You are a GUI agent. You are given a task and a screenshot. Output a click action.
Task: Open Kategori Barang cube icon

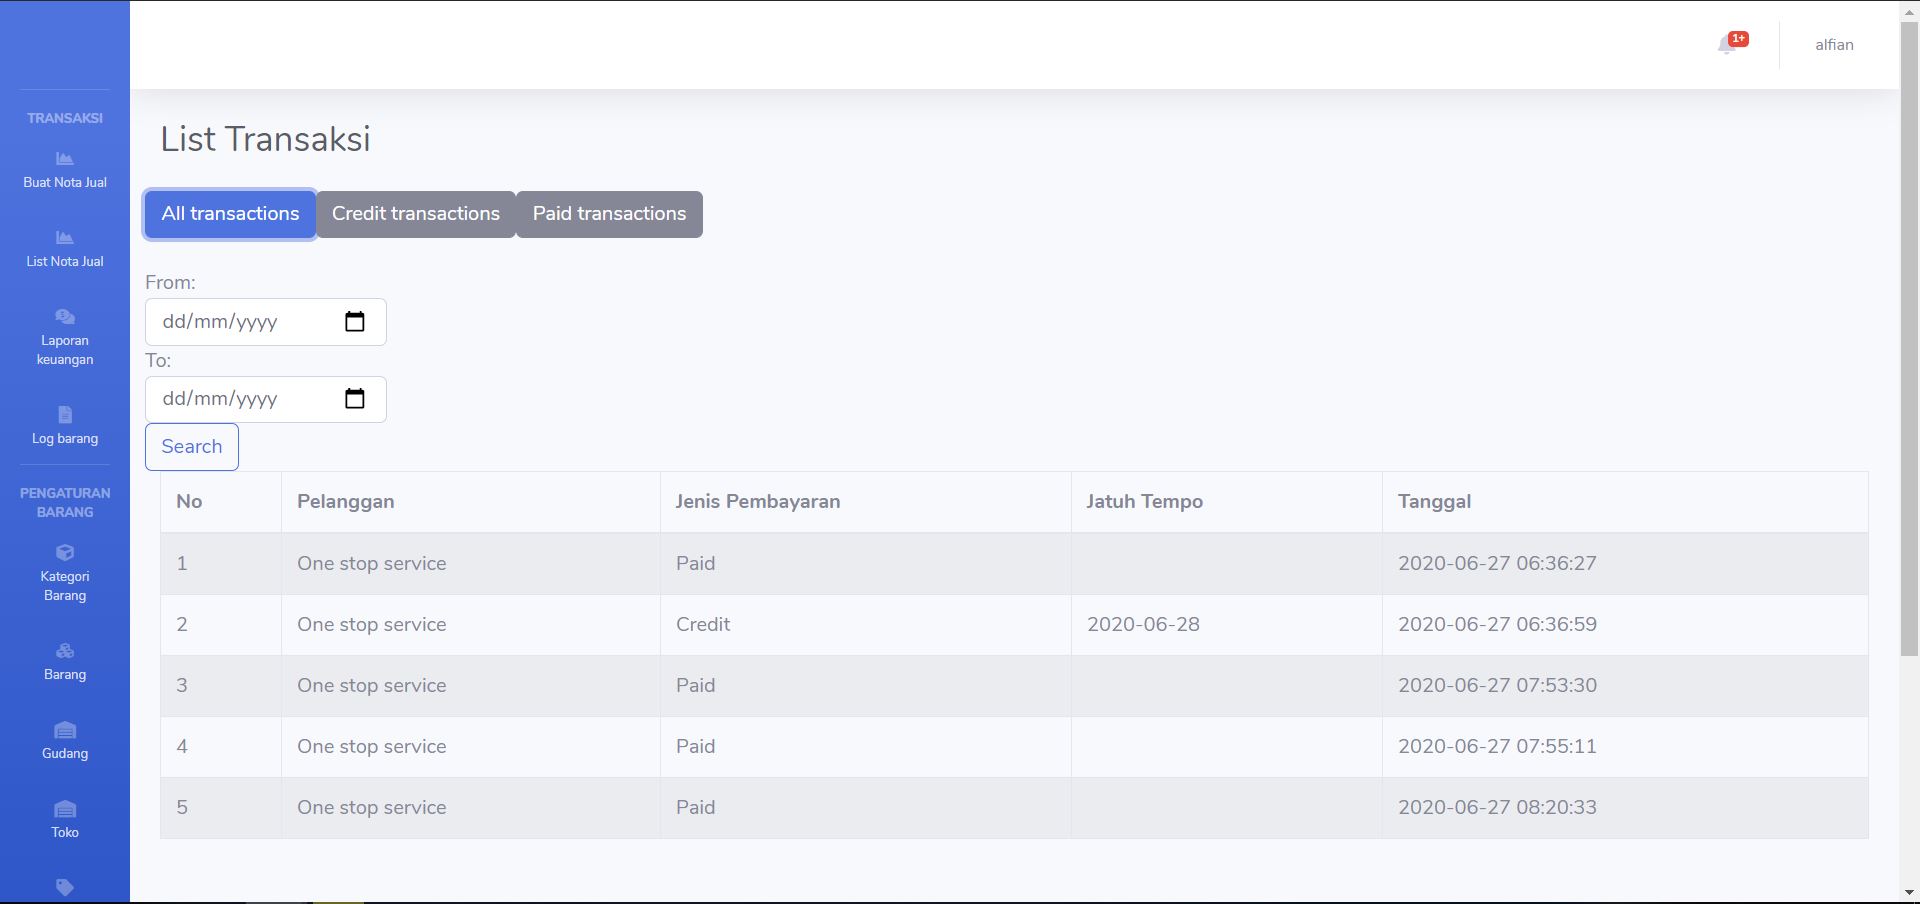click(x=65, y=553)
